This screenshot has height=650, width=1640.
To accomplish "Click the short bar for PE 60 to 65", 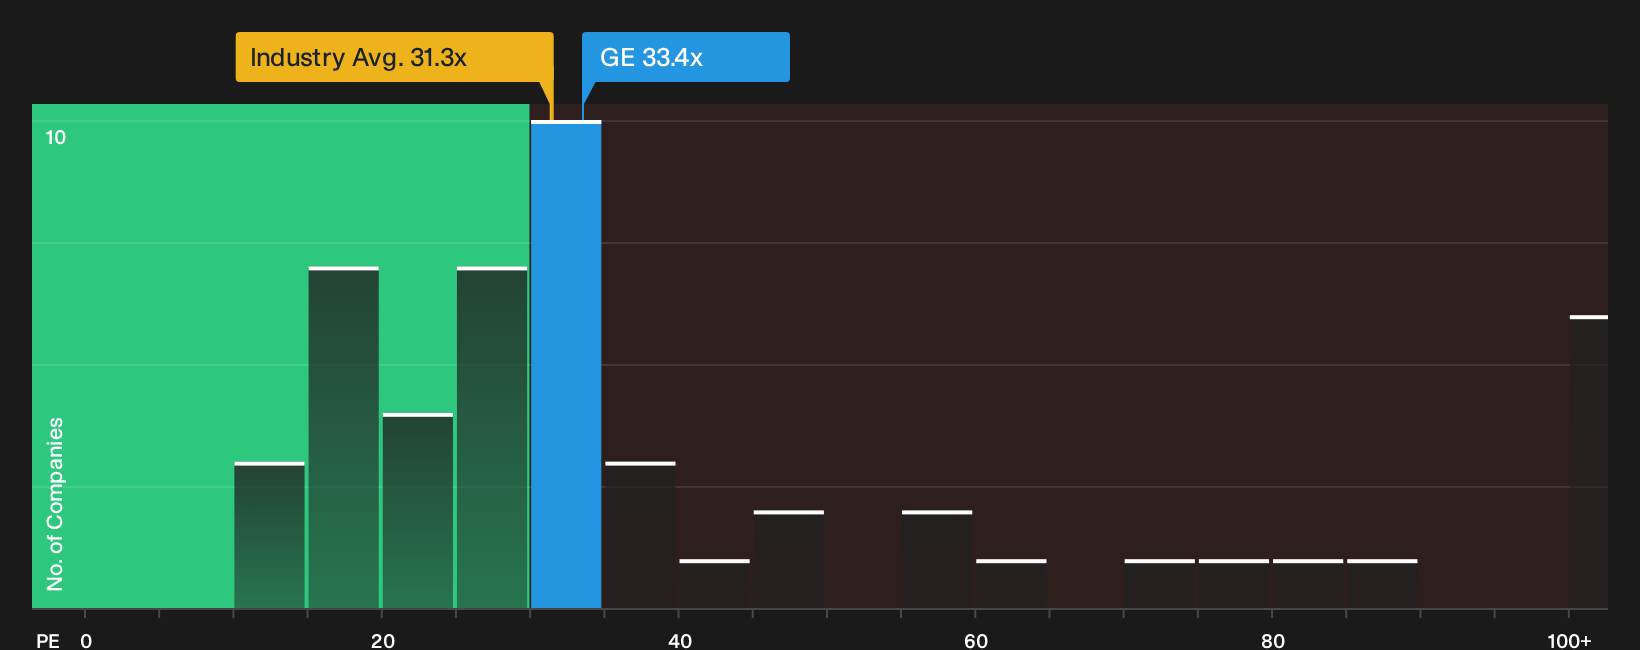I will tap(1011, 584).
